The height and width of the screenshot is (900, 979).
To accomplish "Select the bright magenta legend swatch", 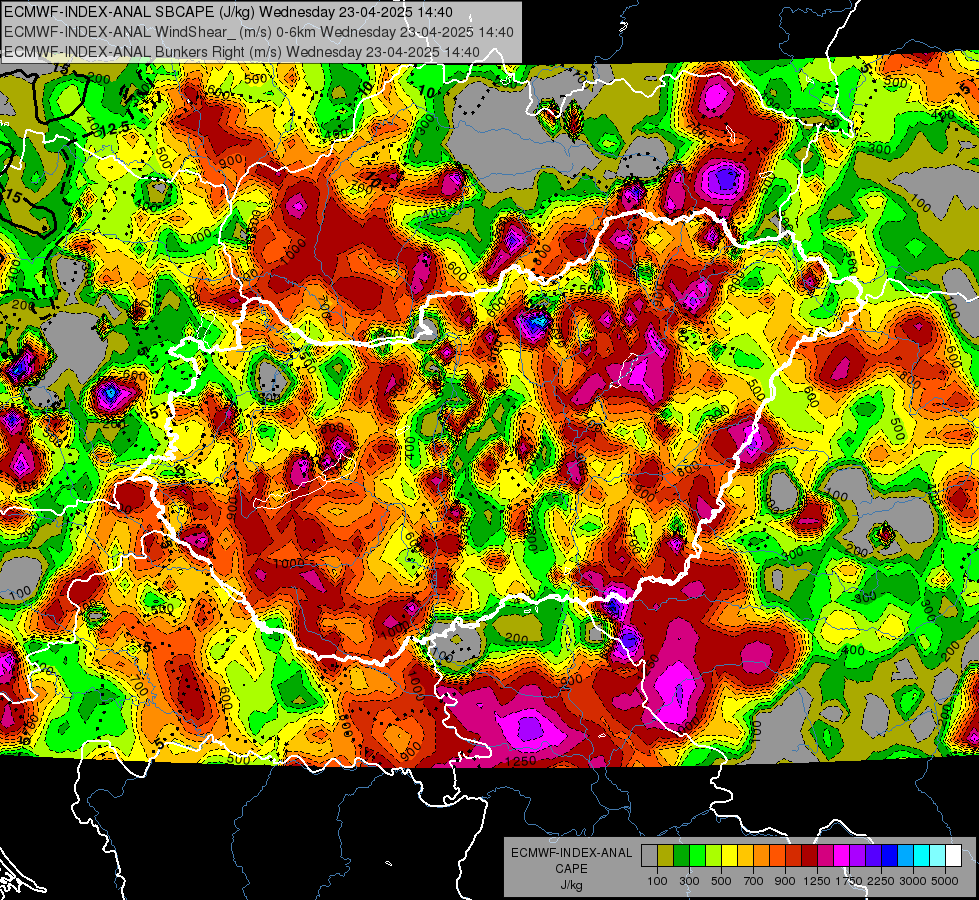I will point(842,856).
